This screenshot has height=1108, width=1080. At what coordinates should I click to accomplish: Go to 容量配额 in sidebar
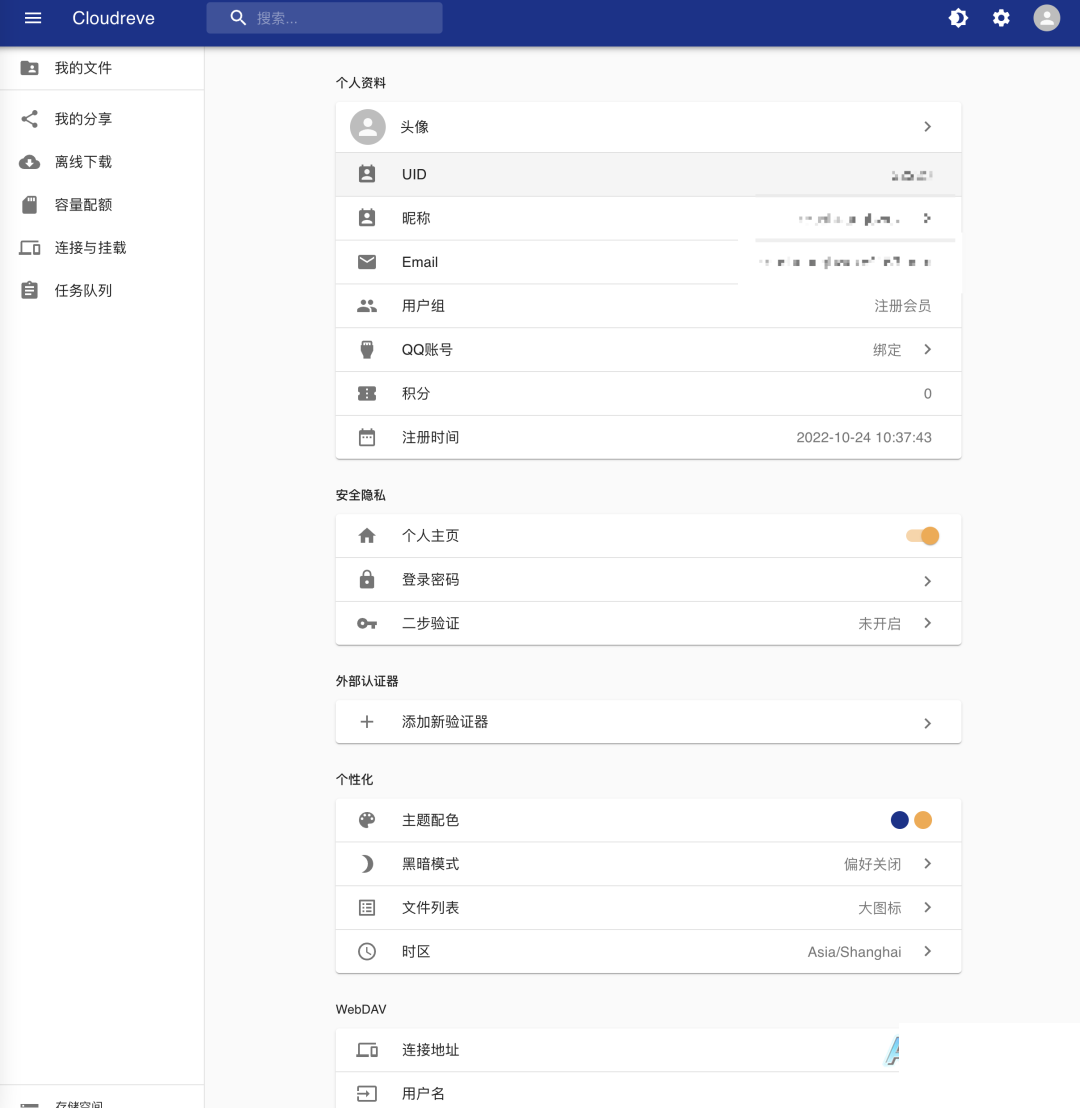click(x=102, y=205)
